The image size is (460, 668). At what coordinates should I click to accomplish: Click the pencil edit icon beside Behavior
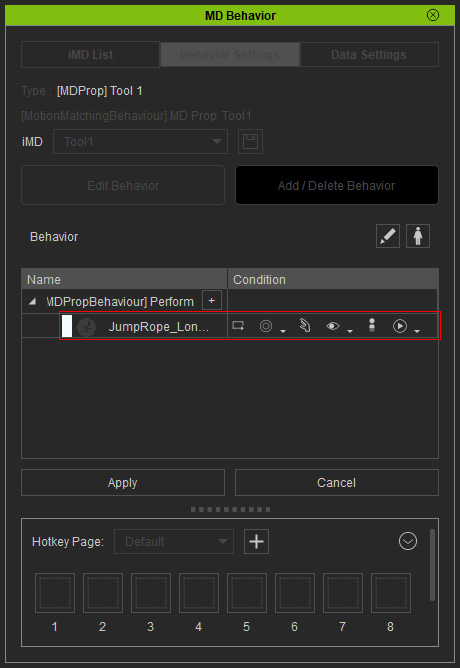click(388, 236)
